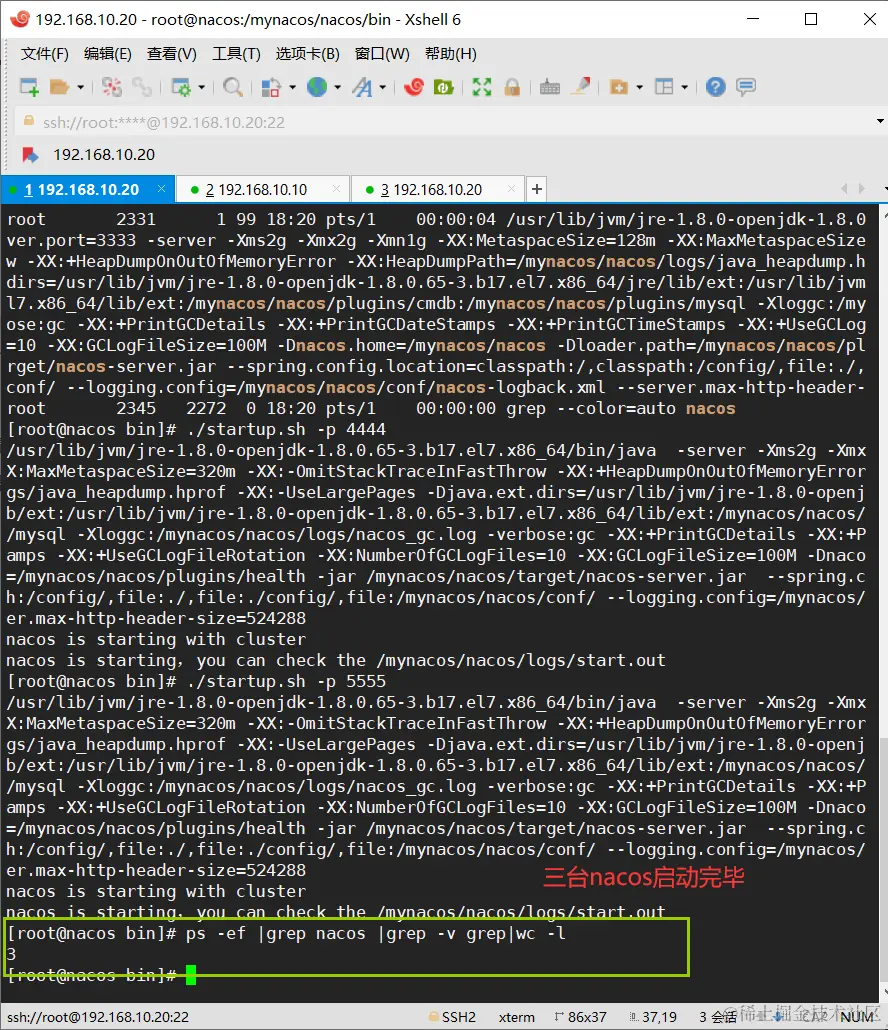Click the 192.168.10.20 quick-connect bookmark
Viewport: 888px width, 1030px height.
[89, 154]
